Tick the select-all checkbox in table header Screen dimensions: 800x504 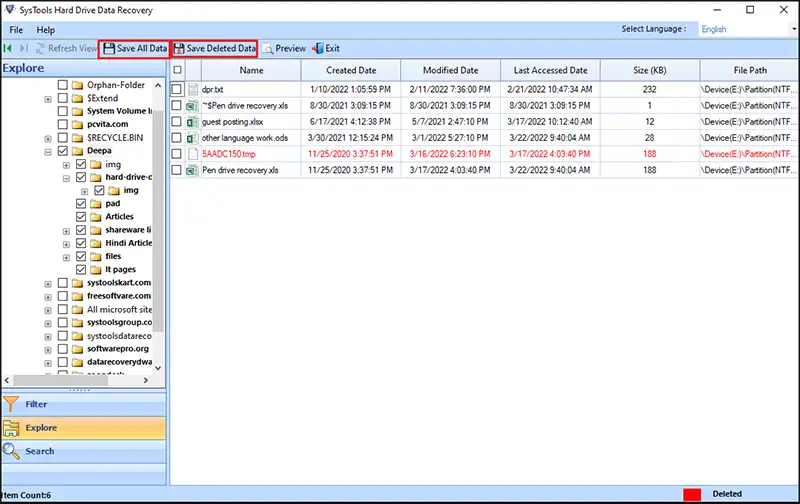[x=177, y=70]
